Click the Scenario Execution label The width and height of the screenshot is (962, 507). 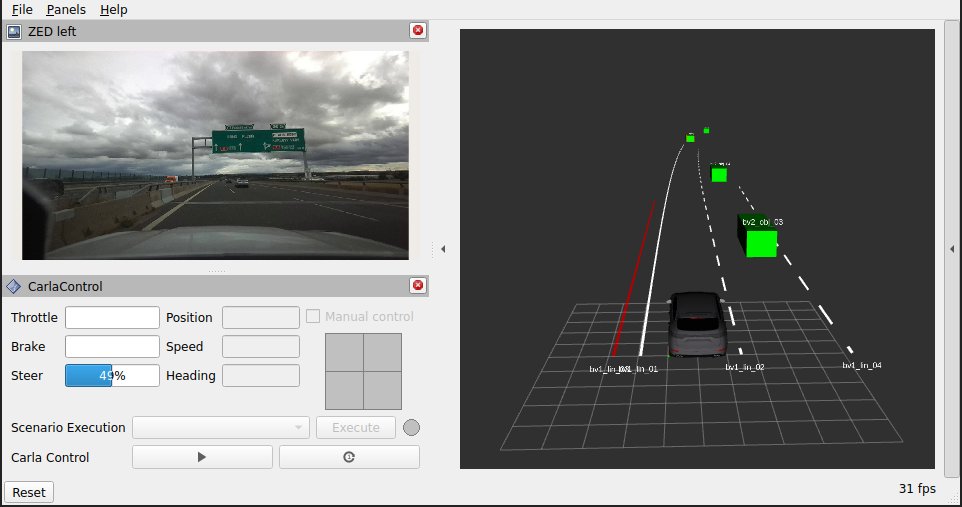[68, 427]
